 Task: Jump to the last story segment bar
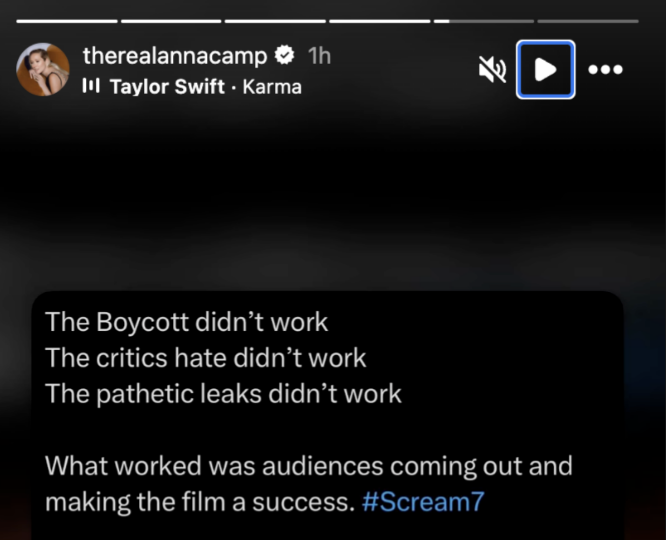[588, 20]
